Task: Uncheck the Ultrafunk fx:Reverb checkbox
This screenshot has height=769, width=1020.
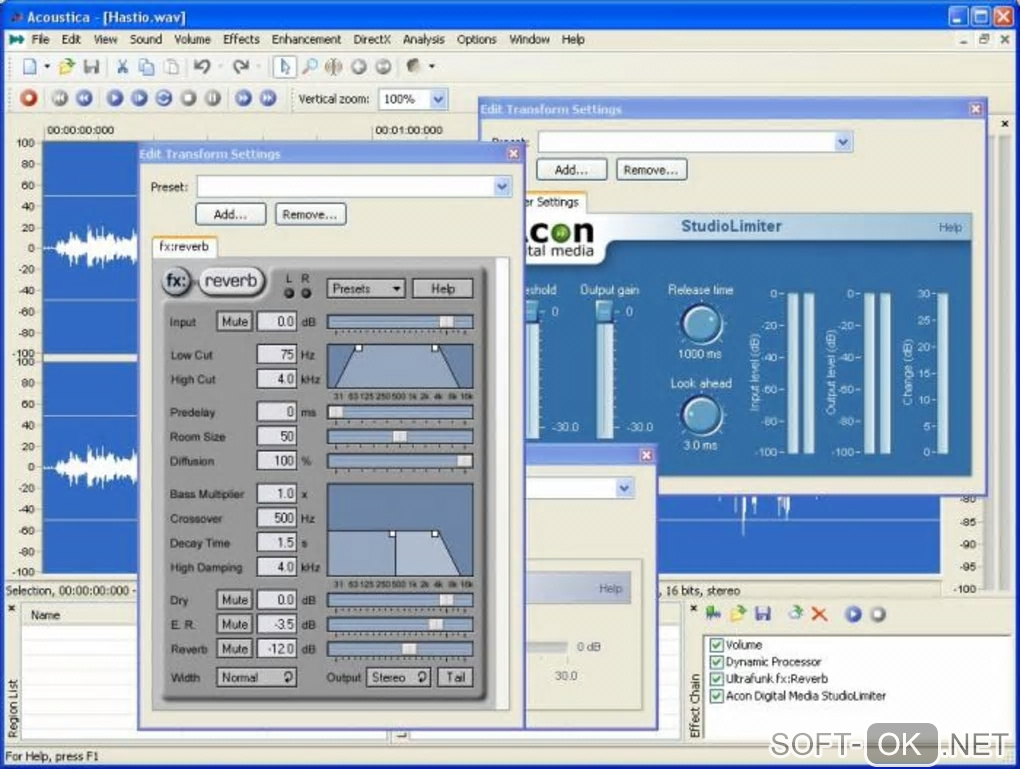Action: pos(716,679)
